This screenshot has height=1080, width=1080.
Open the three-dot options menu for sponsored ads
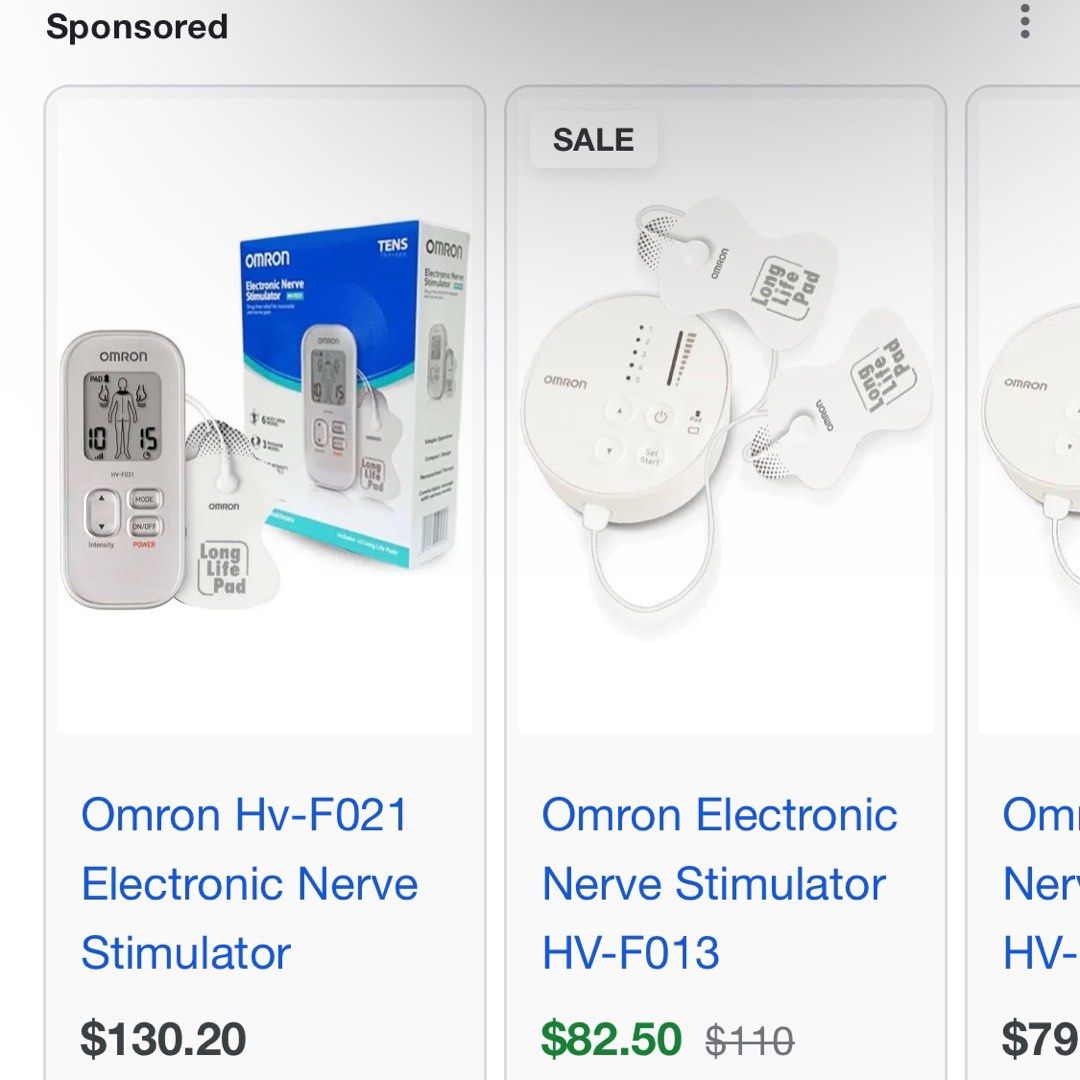pyautogui.click(x=1024, y=22)
